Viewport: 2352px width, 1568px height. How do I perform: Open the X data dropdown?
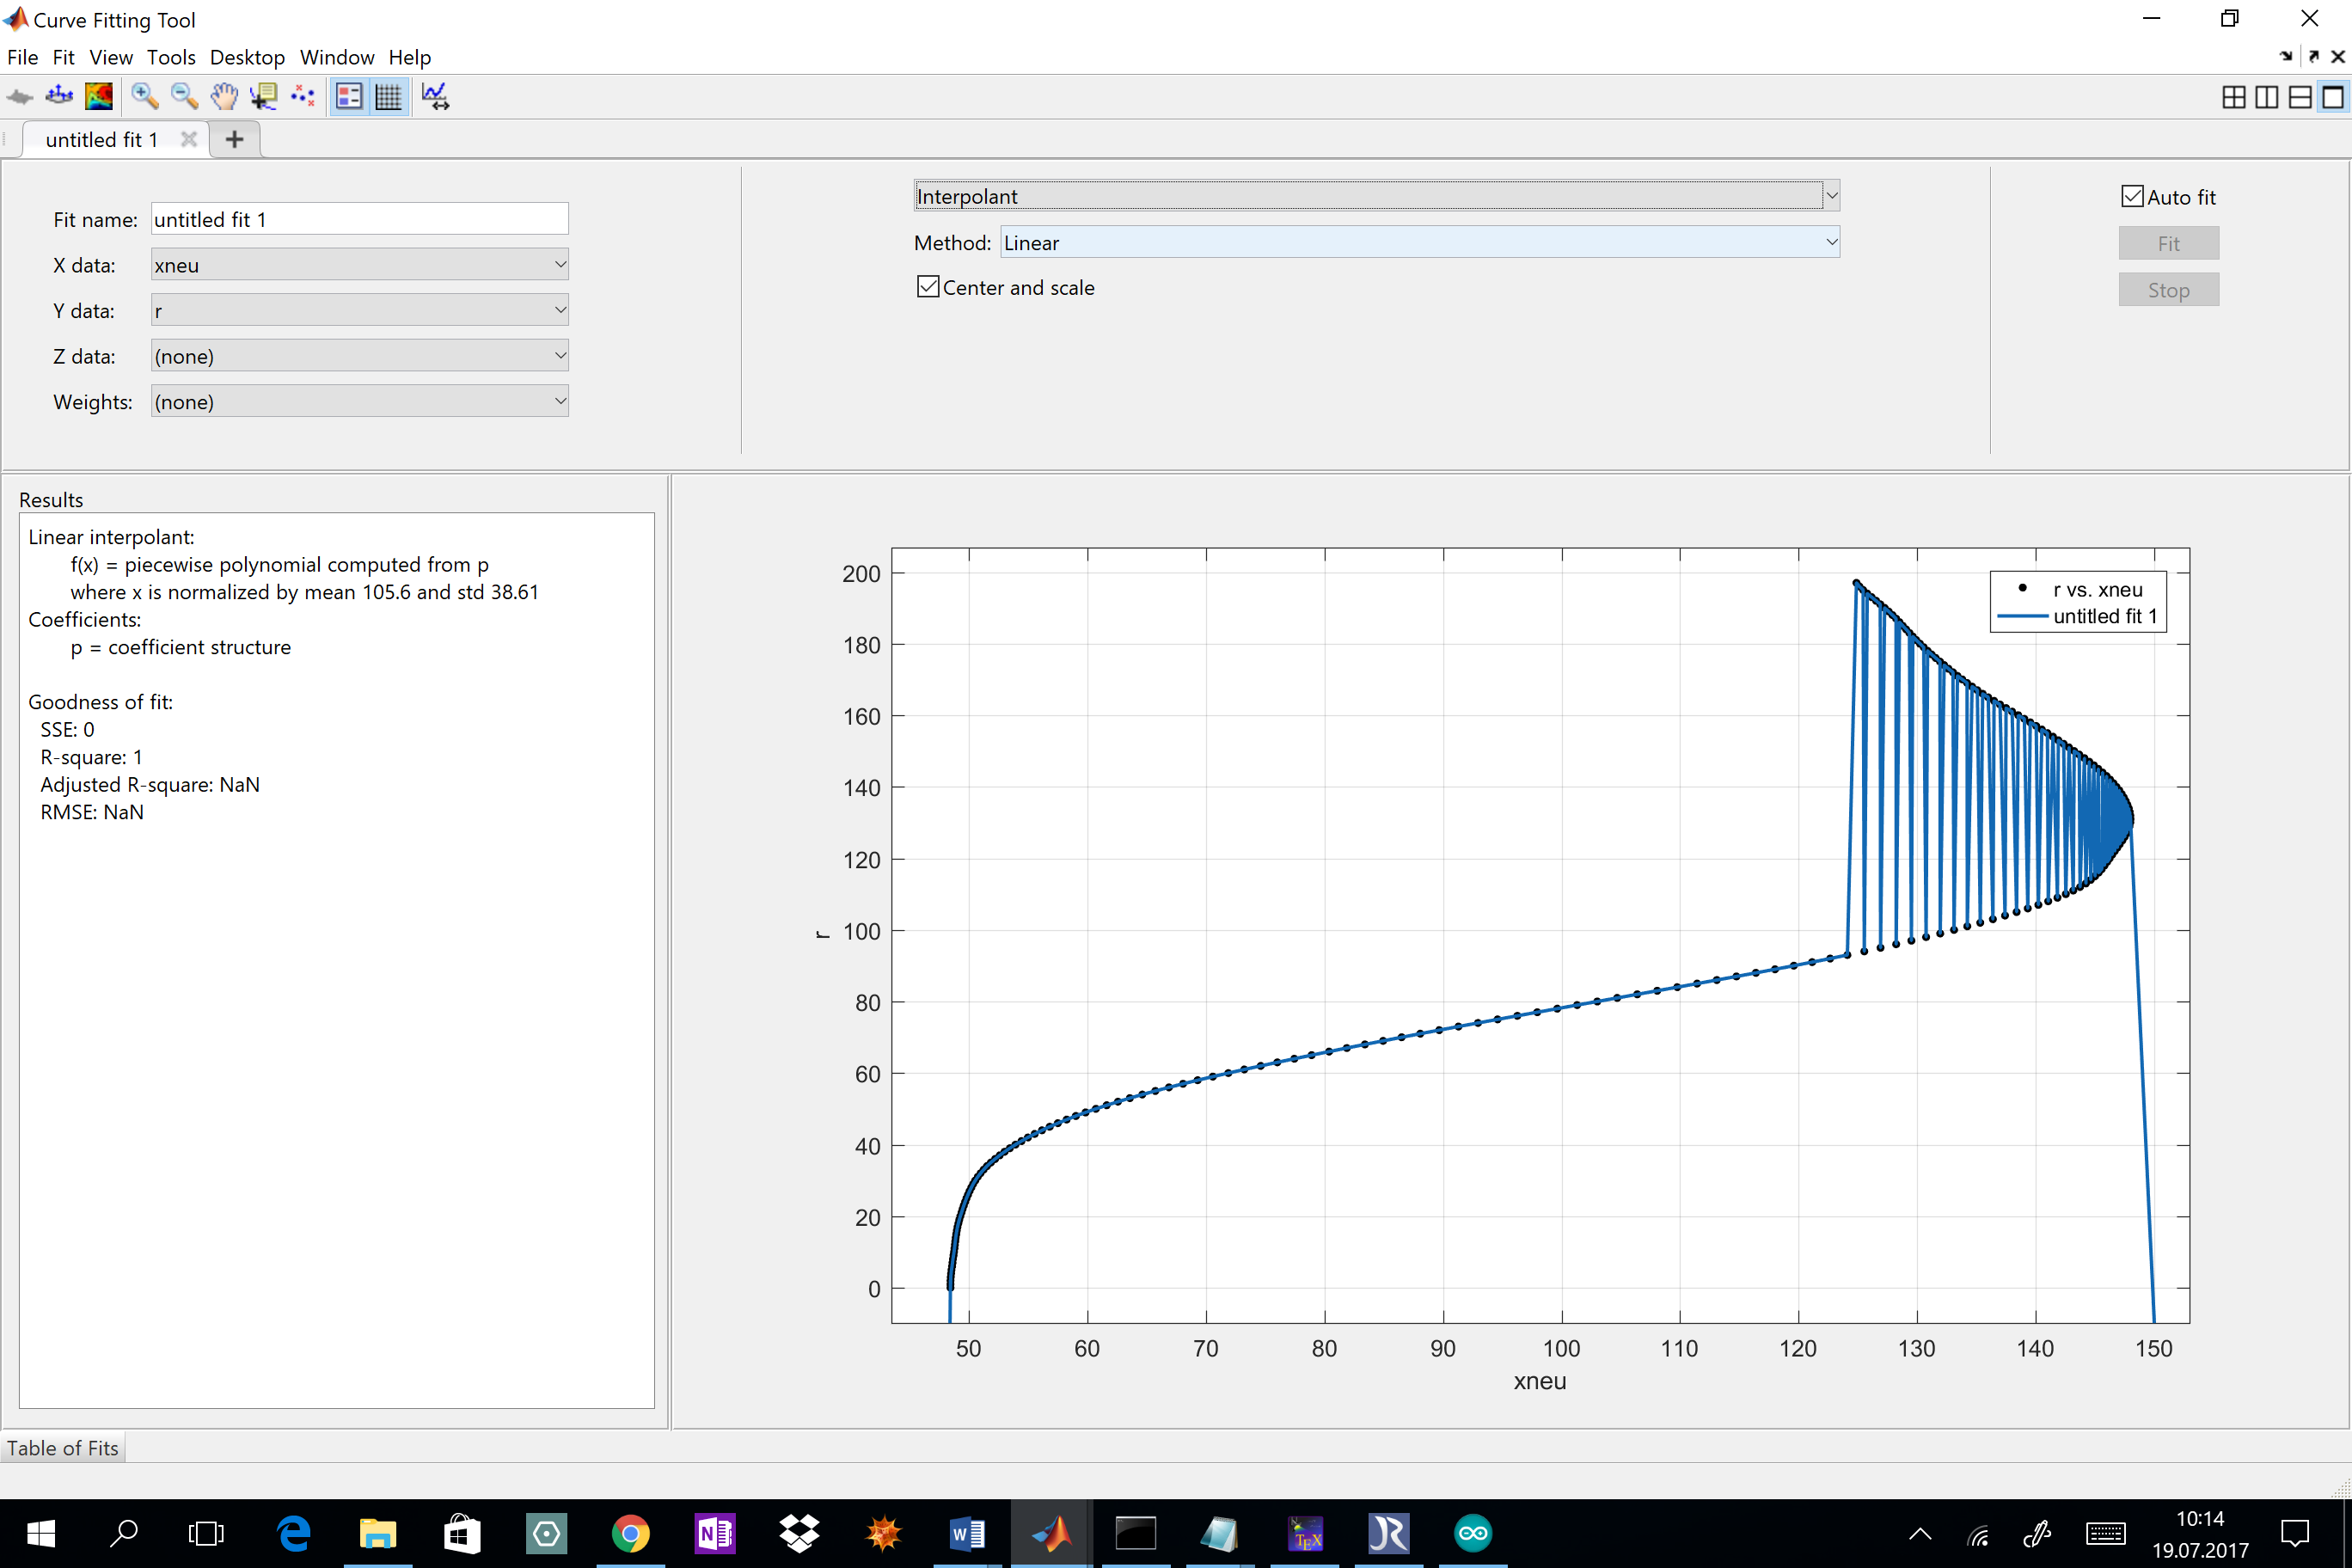click(359, 265)
